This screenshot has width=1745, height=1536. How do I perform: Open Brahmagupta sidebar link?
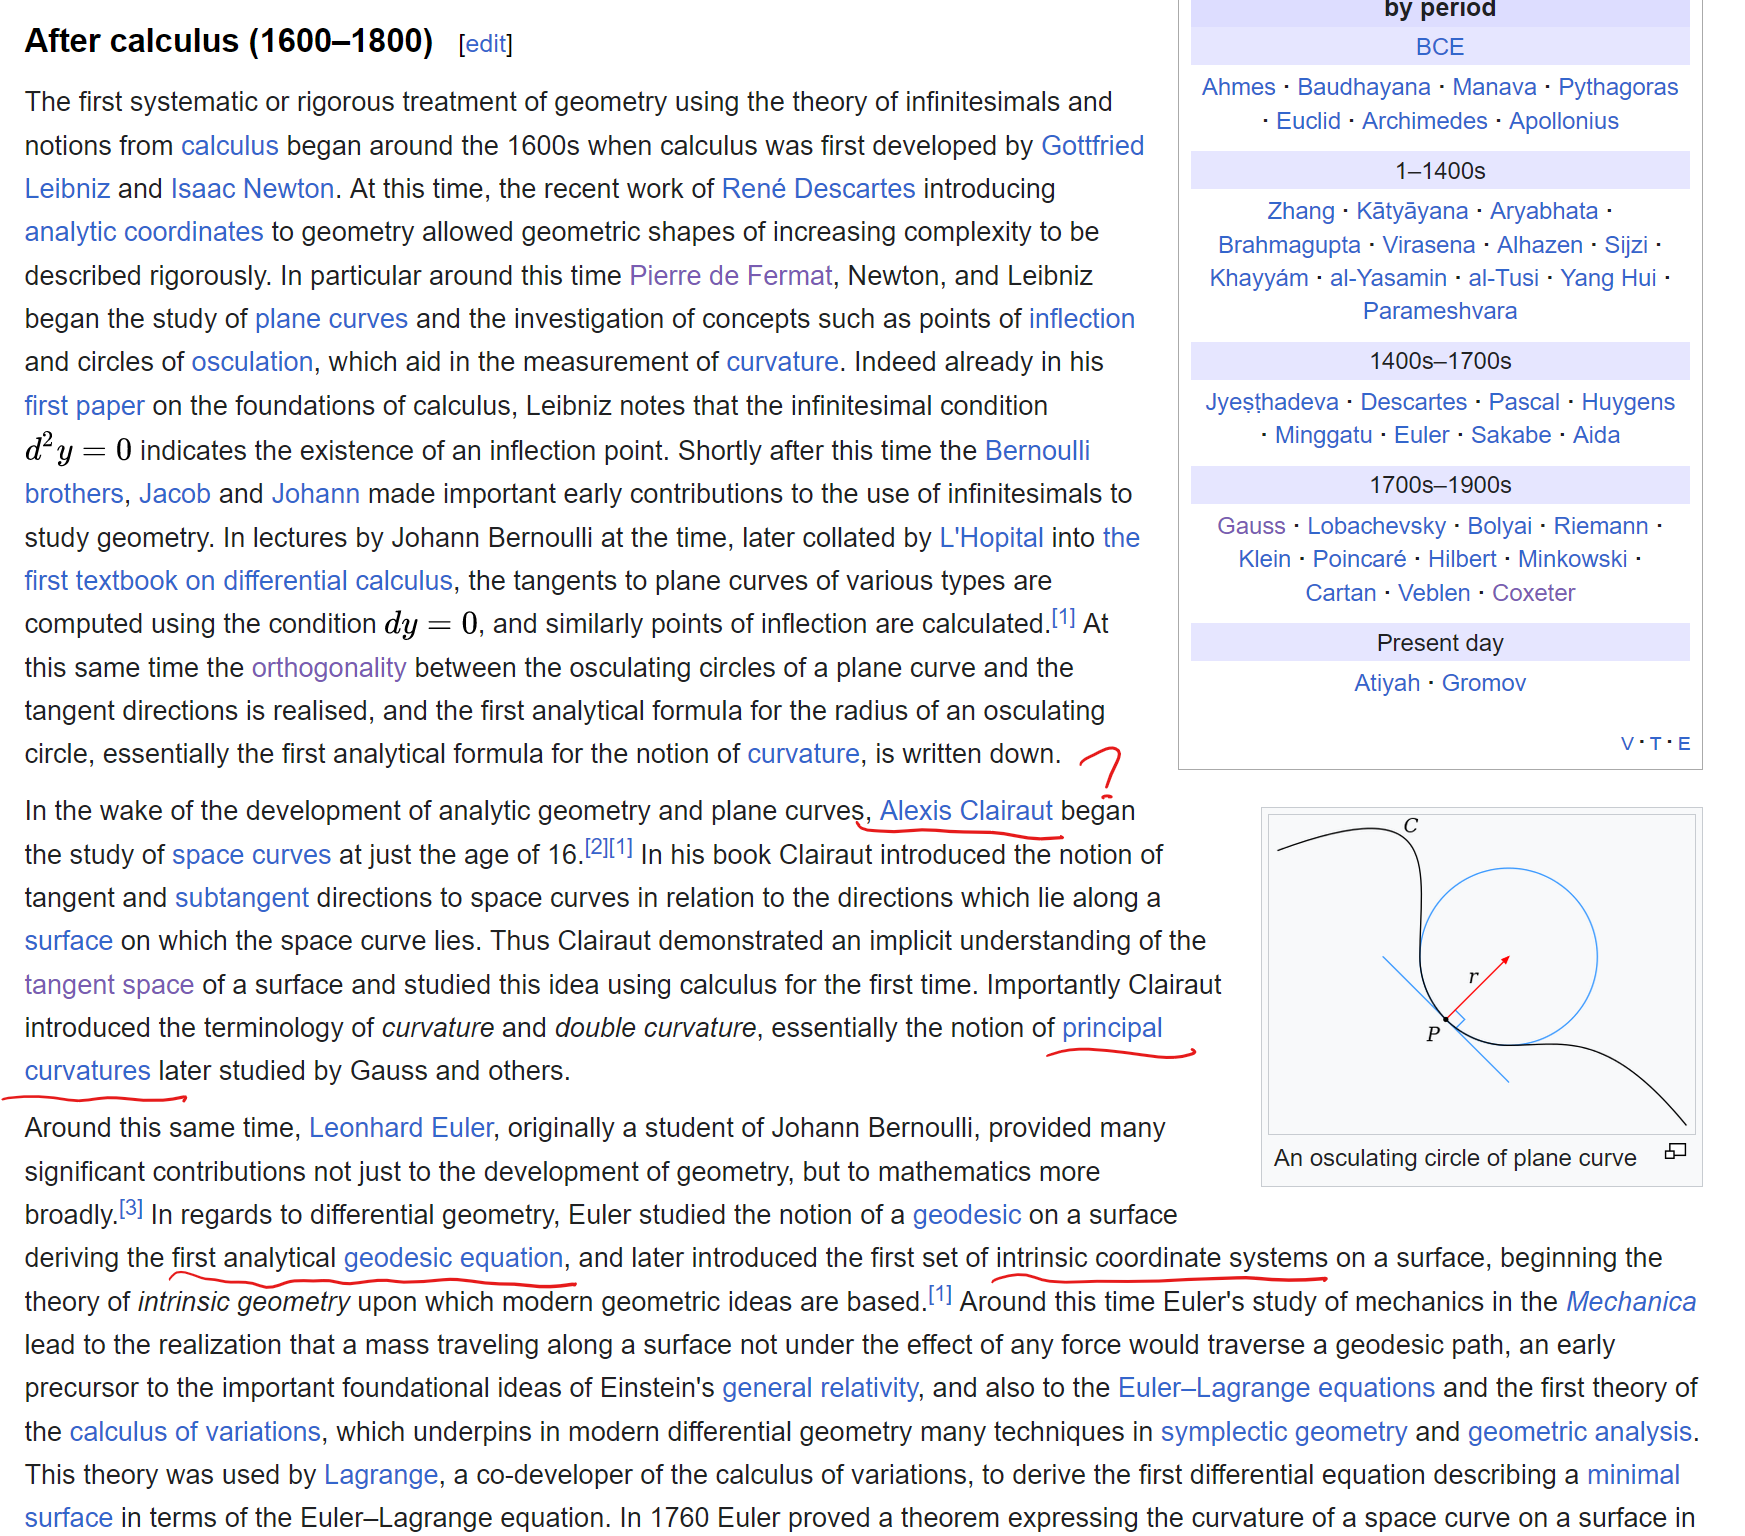[1289, 245]
